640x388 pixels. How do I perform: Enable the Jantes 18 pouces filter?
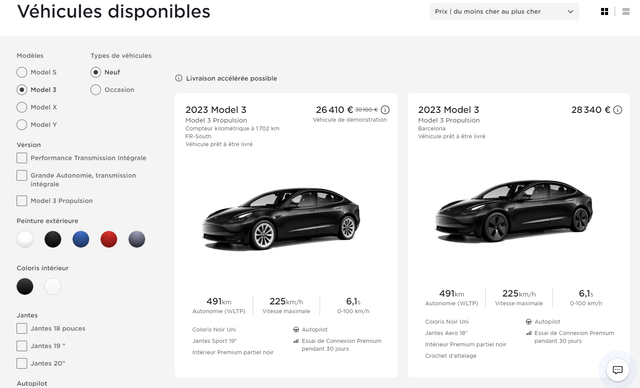(x=22, y=328)
